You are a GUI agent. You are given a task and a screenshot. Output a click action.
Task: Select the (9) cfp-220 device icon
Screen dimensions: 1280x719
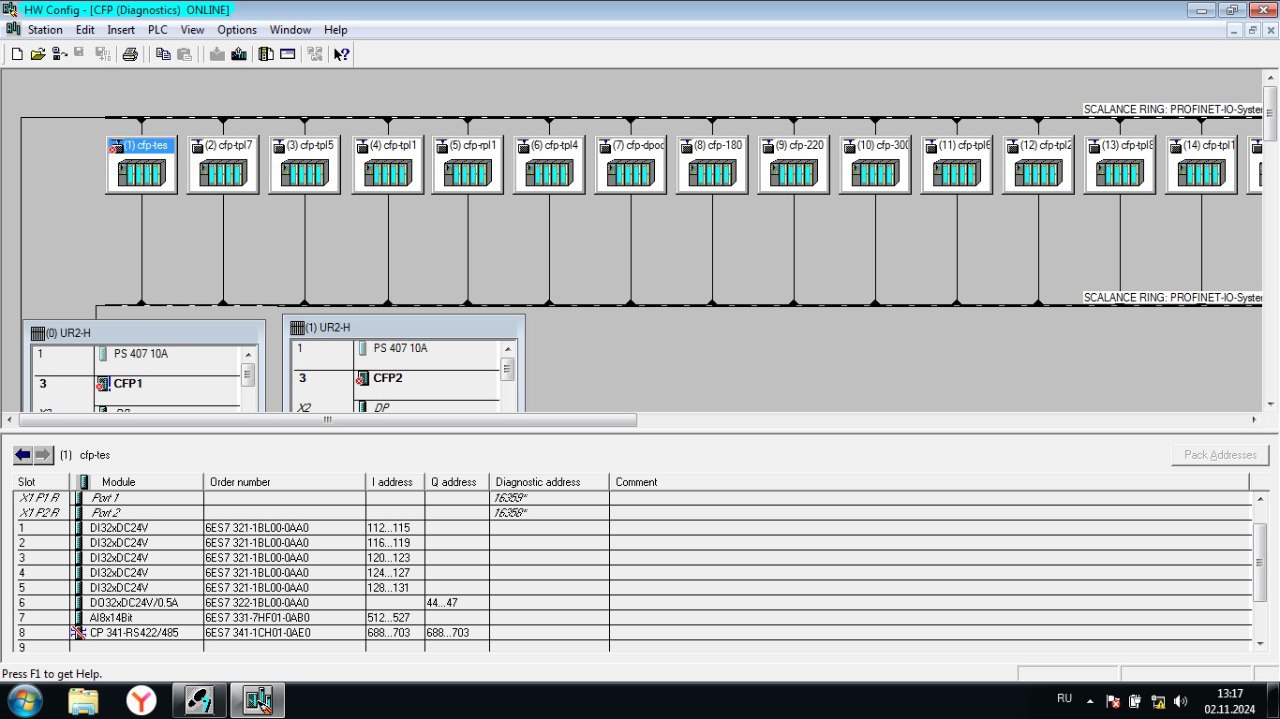pos(793,164)
